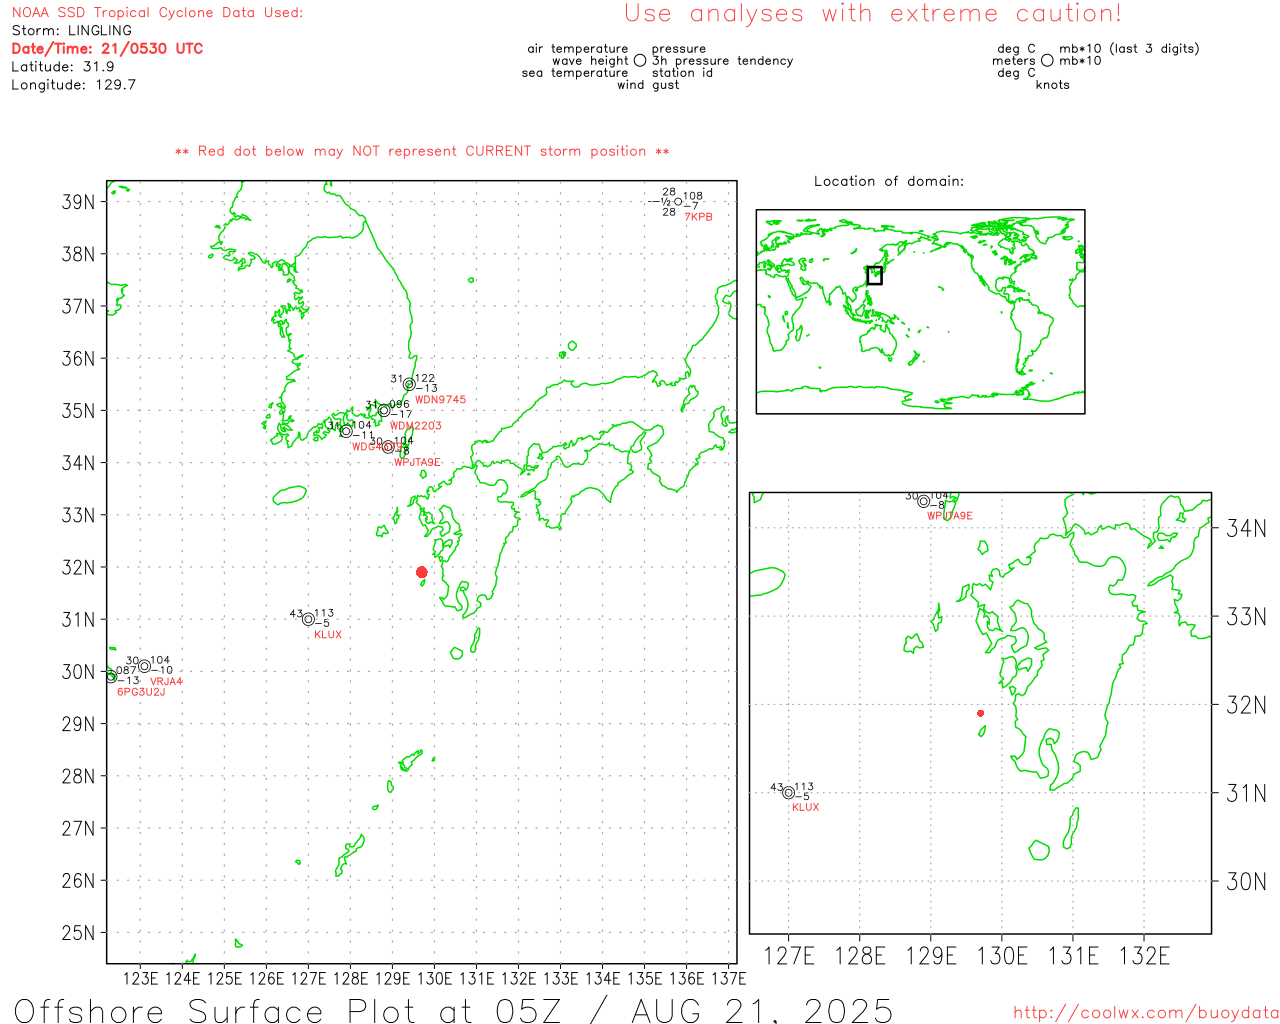Click 32N latitude label on main map
This screenshot has width=1280, height=1024.
[78, 568]
